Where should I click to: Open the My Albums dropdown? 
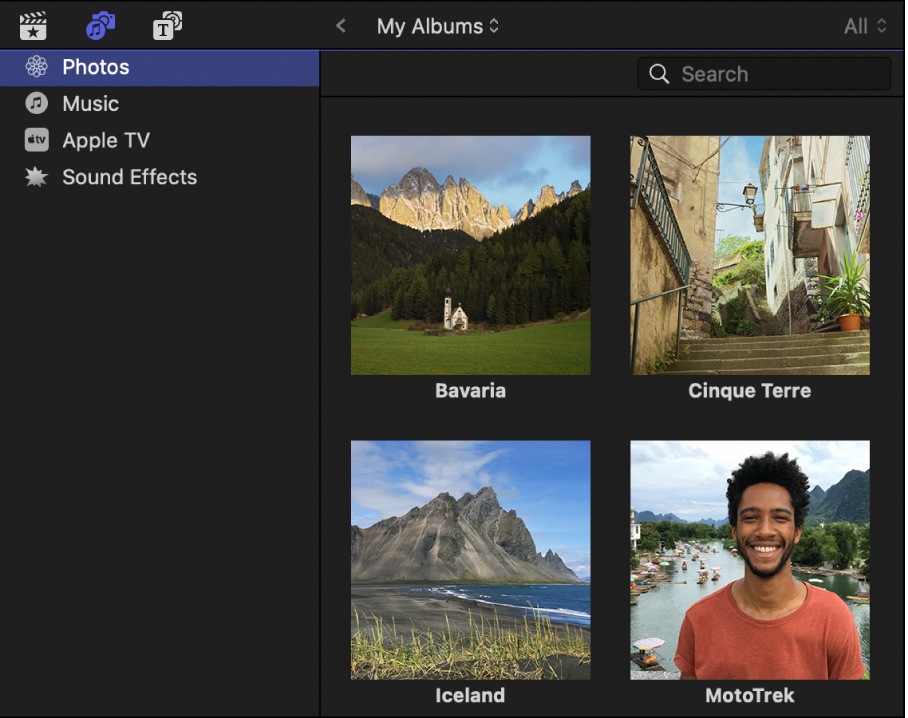438,26
